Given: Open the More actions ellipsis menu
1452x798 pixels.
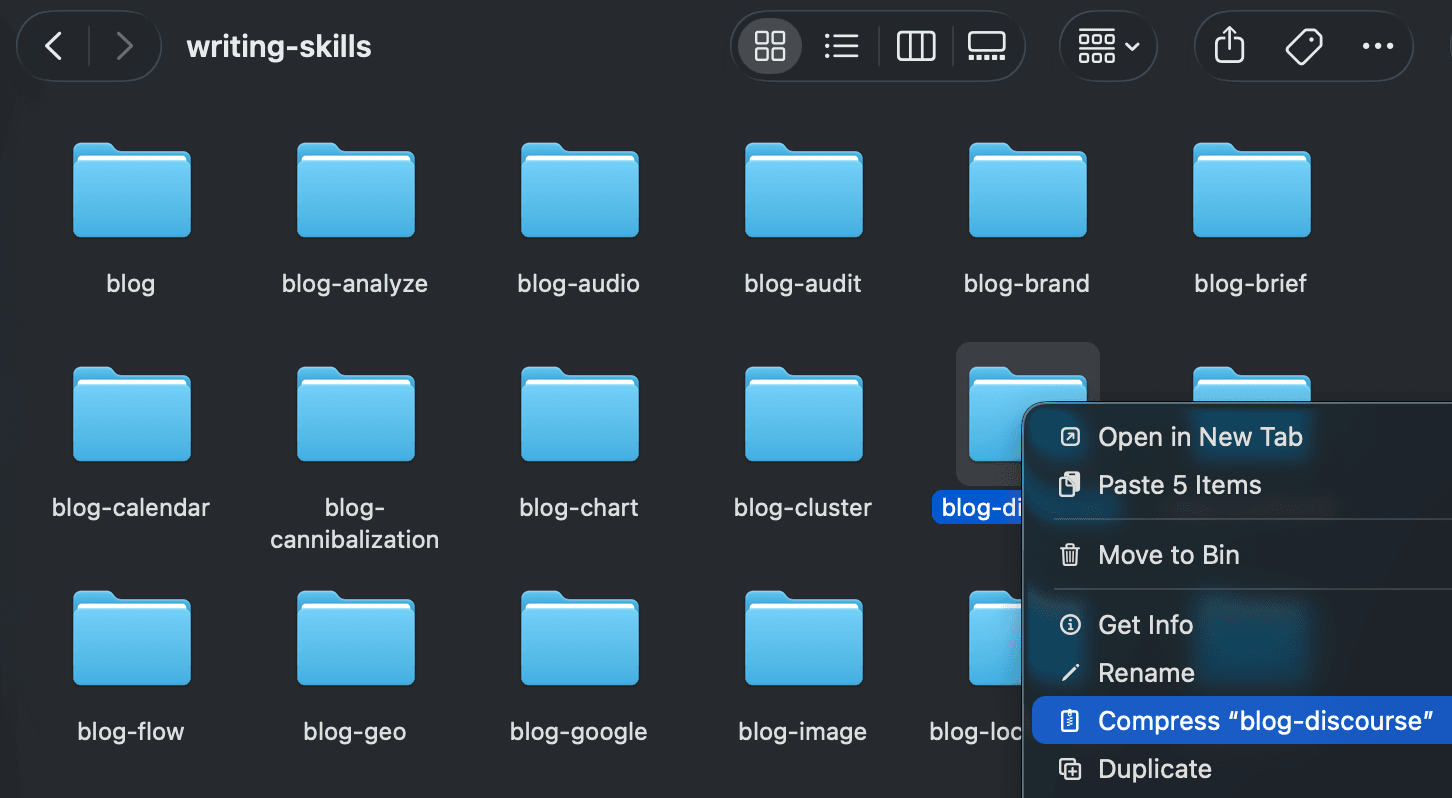Looking at the screenshot, I should click(1378, 46).
